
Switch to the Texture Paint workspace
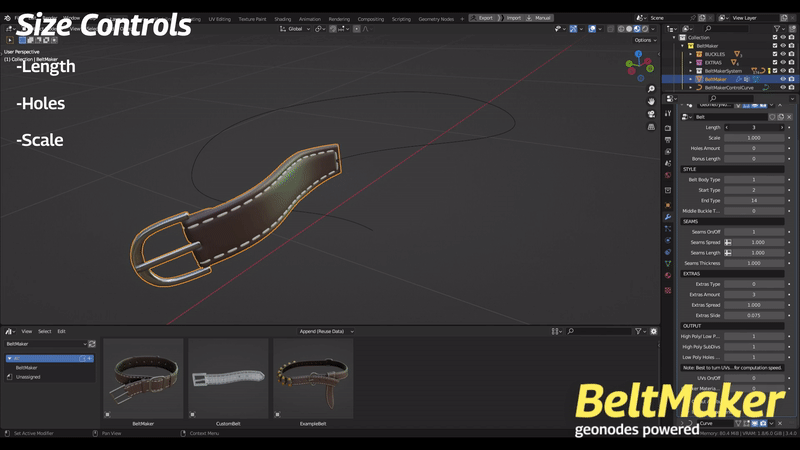[252, 19]
